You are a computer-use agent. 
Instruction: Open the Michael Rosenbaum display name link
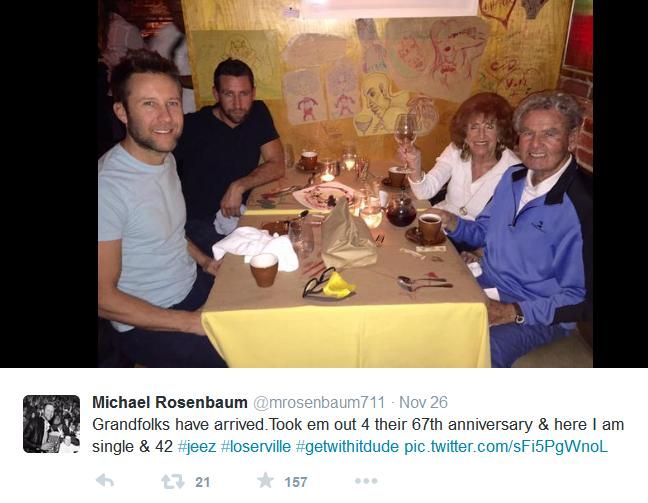coord(170,402)
